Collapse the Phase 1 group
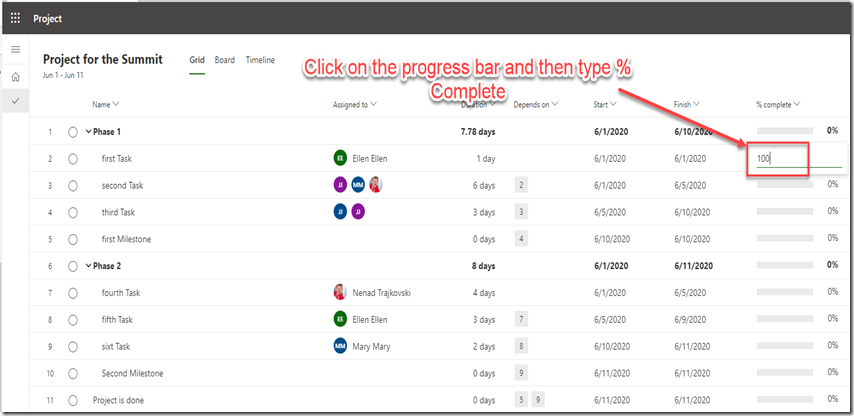Viewport: 854px width, 416px height. [88, 132]
